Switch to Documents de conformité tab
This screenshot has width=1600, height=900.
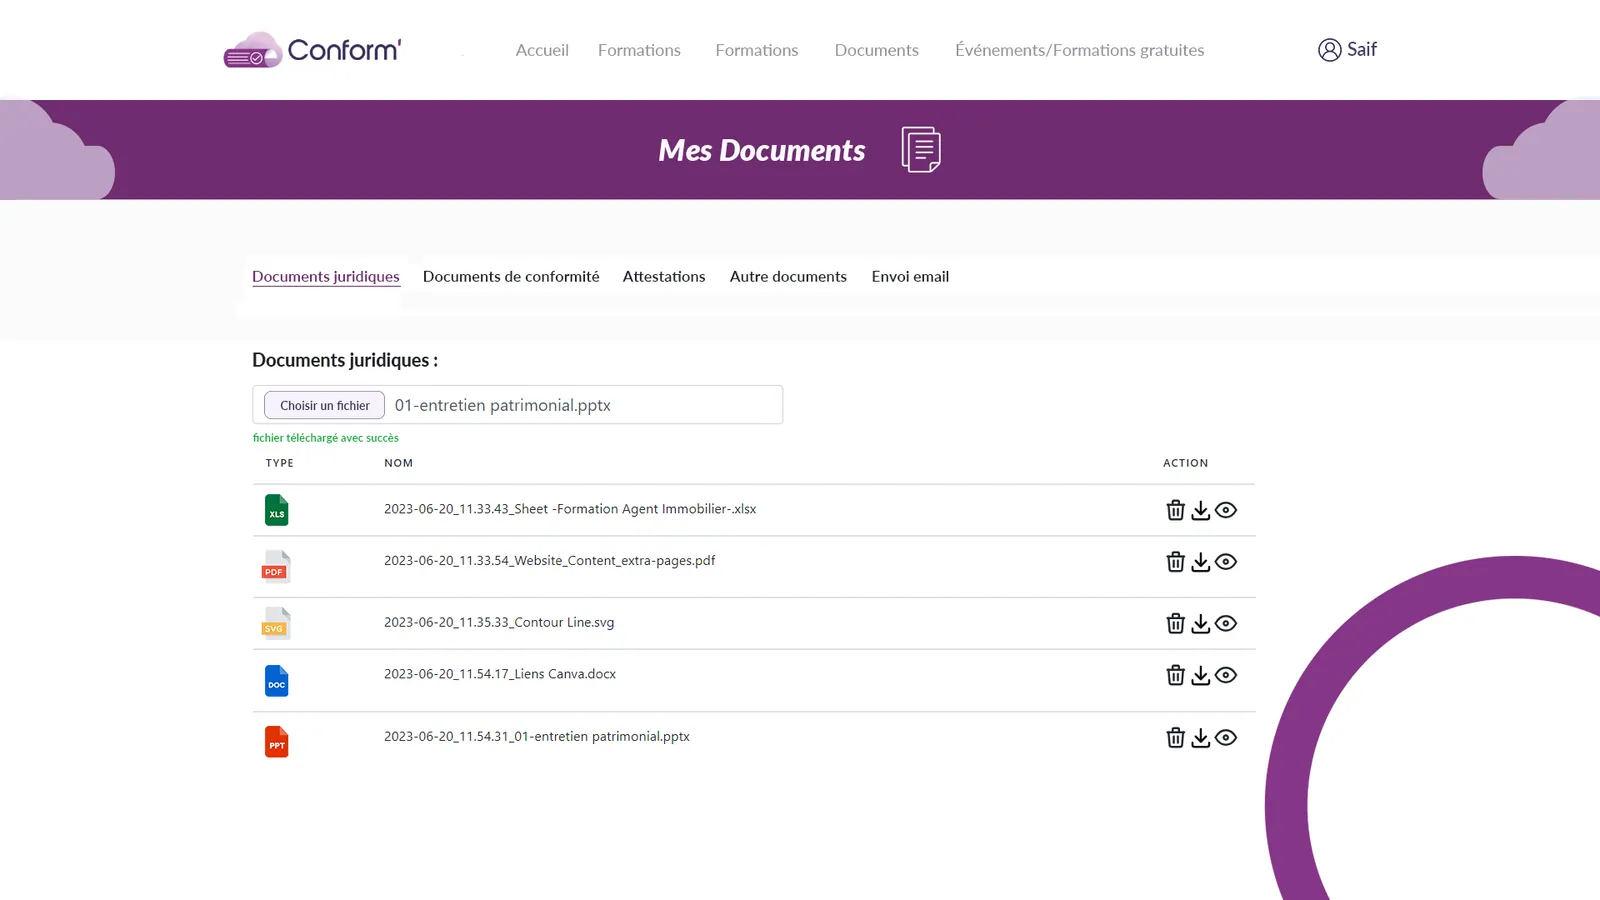coord(511,277)
